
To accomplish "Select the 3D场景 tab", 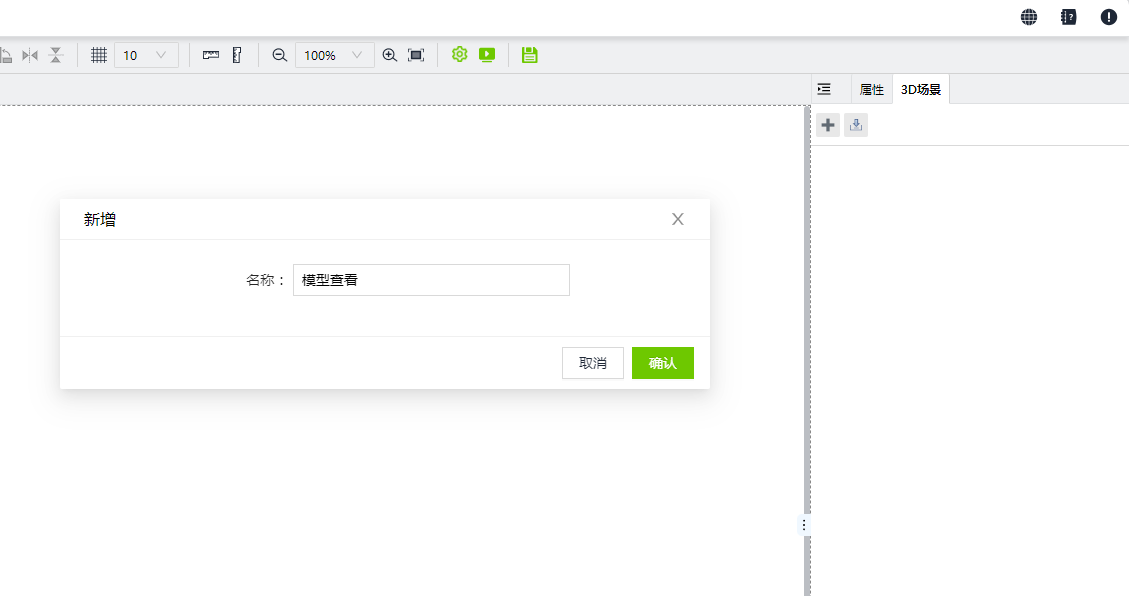I will point(921,89).
